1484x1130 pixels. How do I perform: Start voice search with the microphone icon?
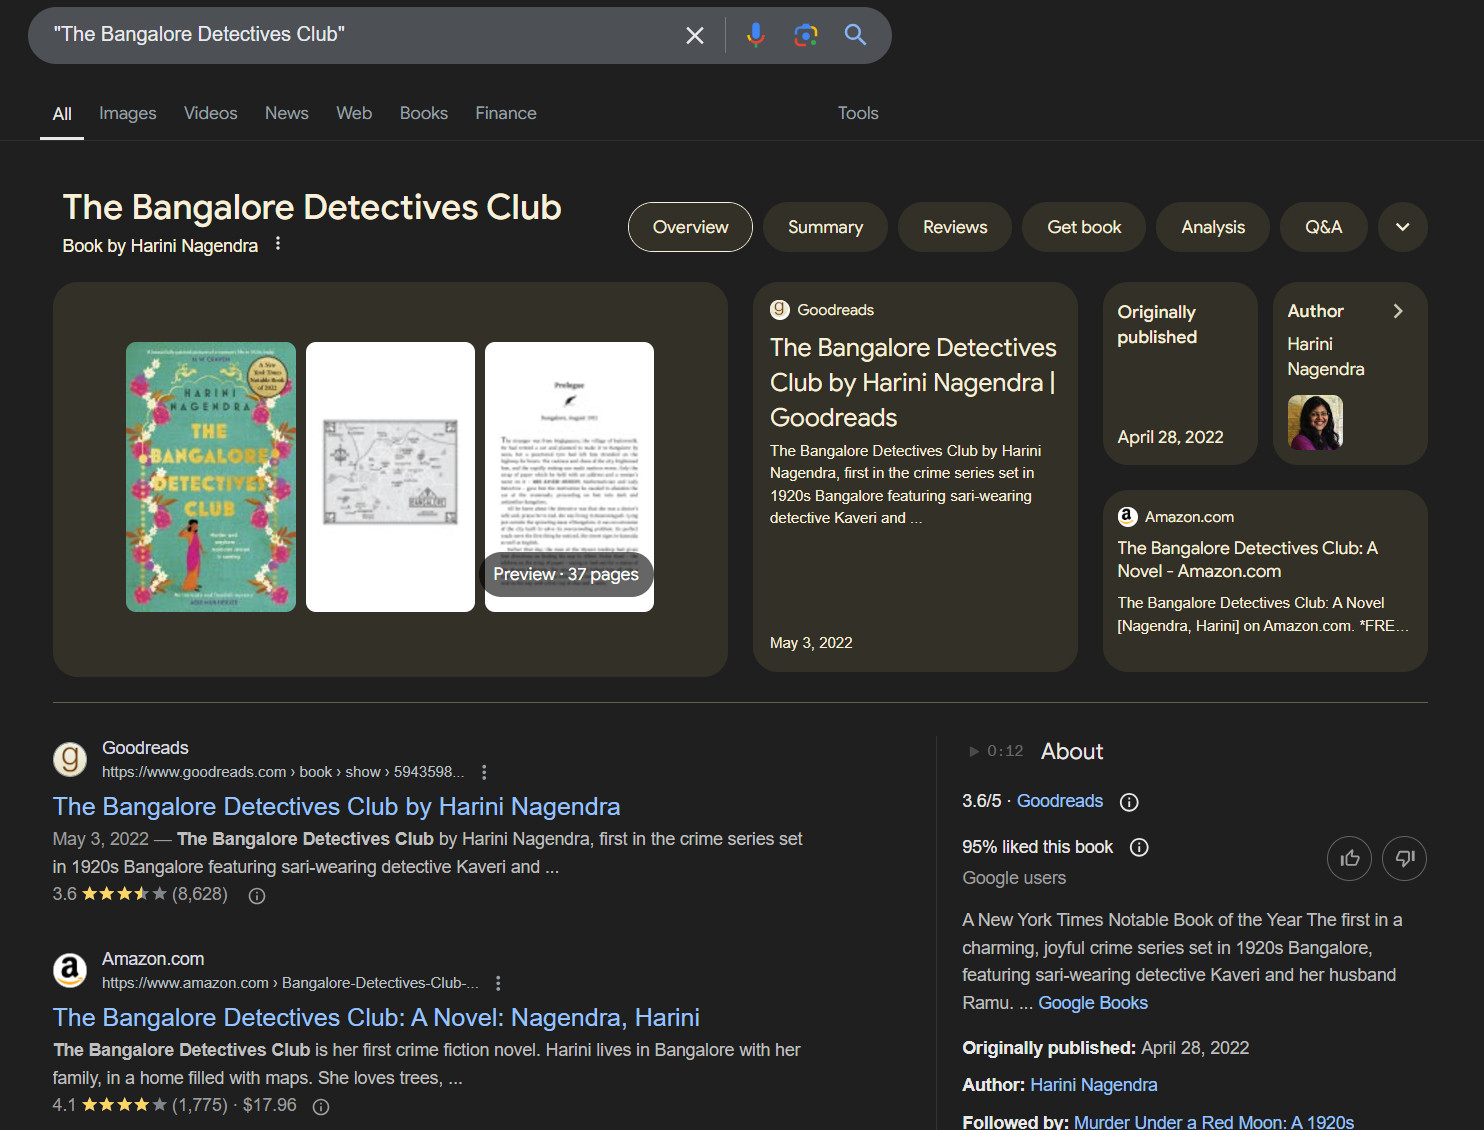756,36
